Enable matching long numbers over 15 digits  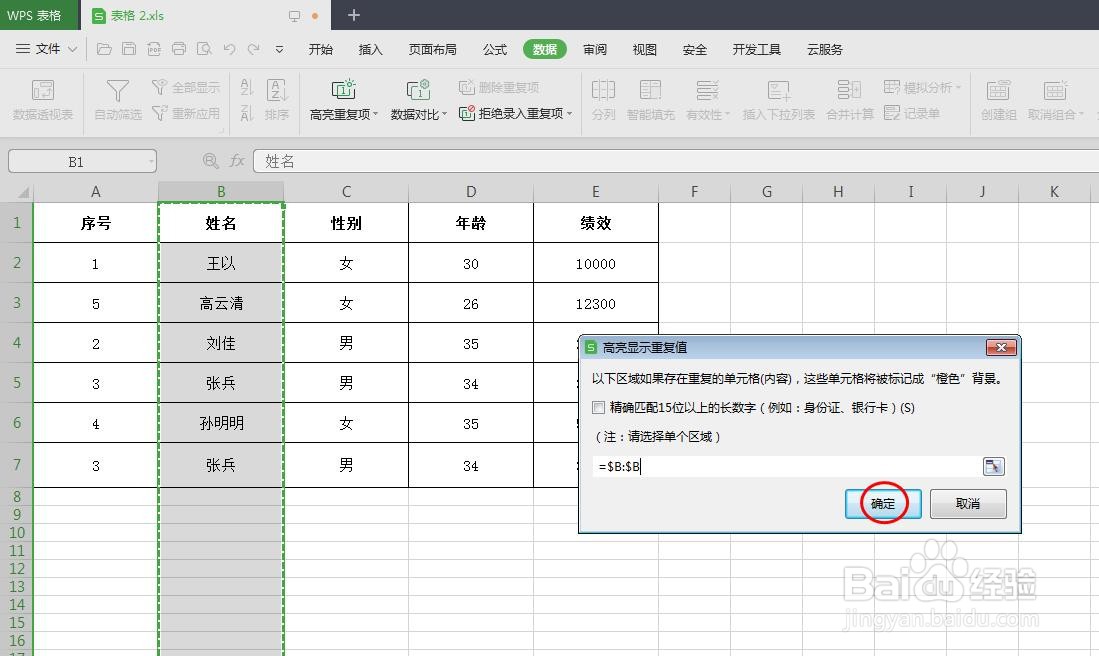click(598, 407)
